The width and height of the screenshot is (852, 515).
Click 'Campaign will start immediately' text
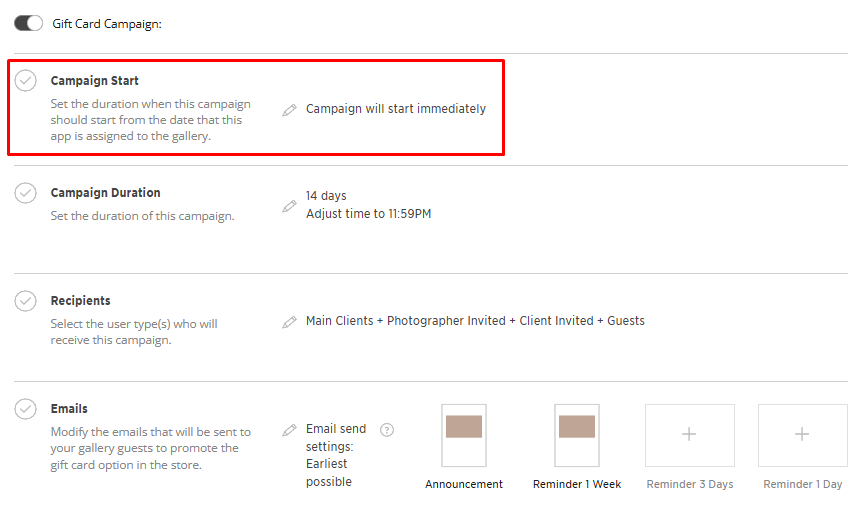coord(396,109)
